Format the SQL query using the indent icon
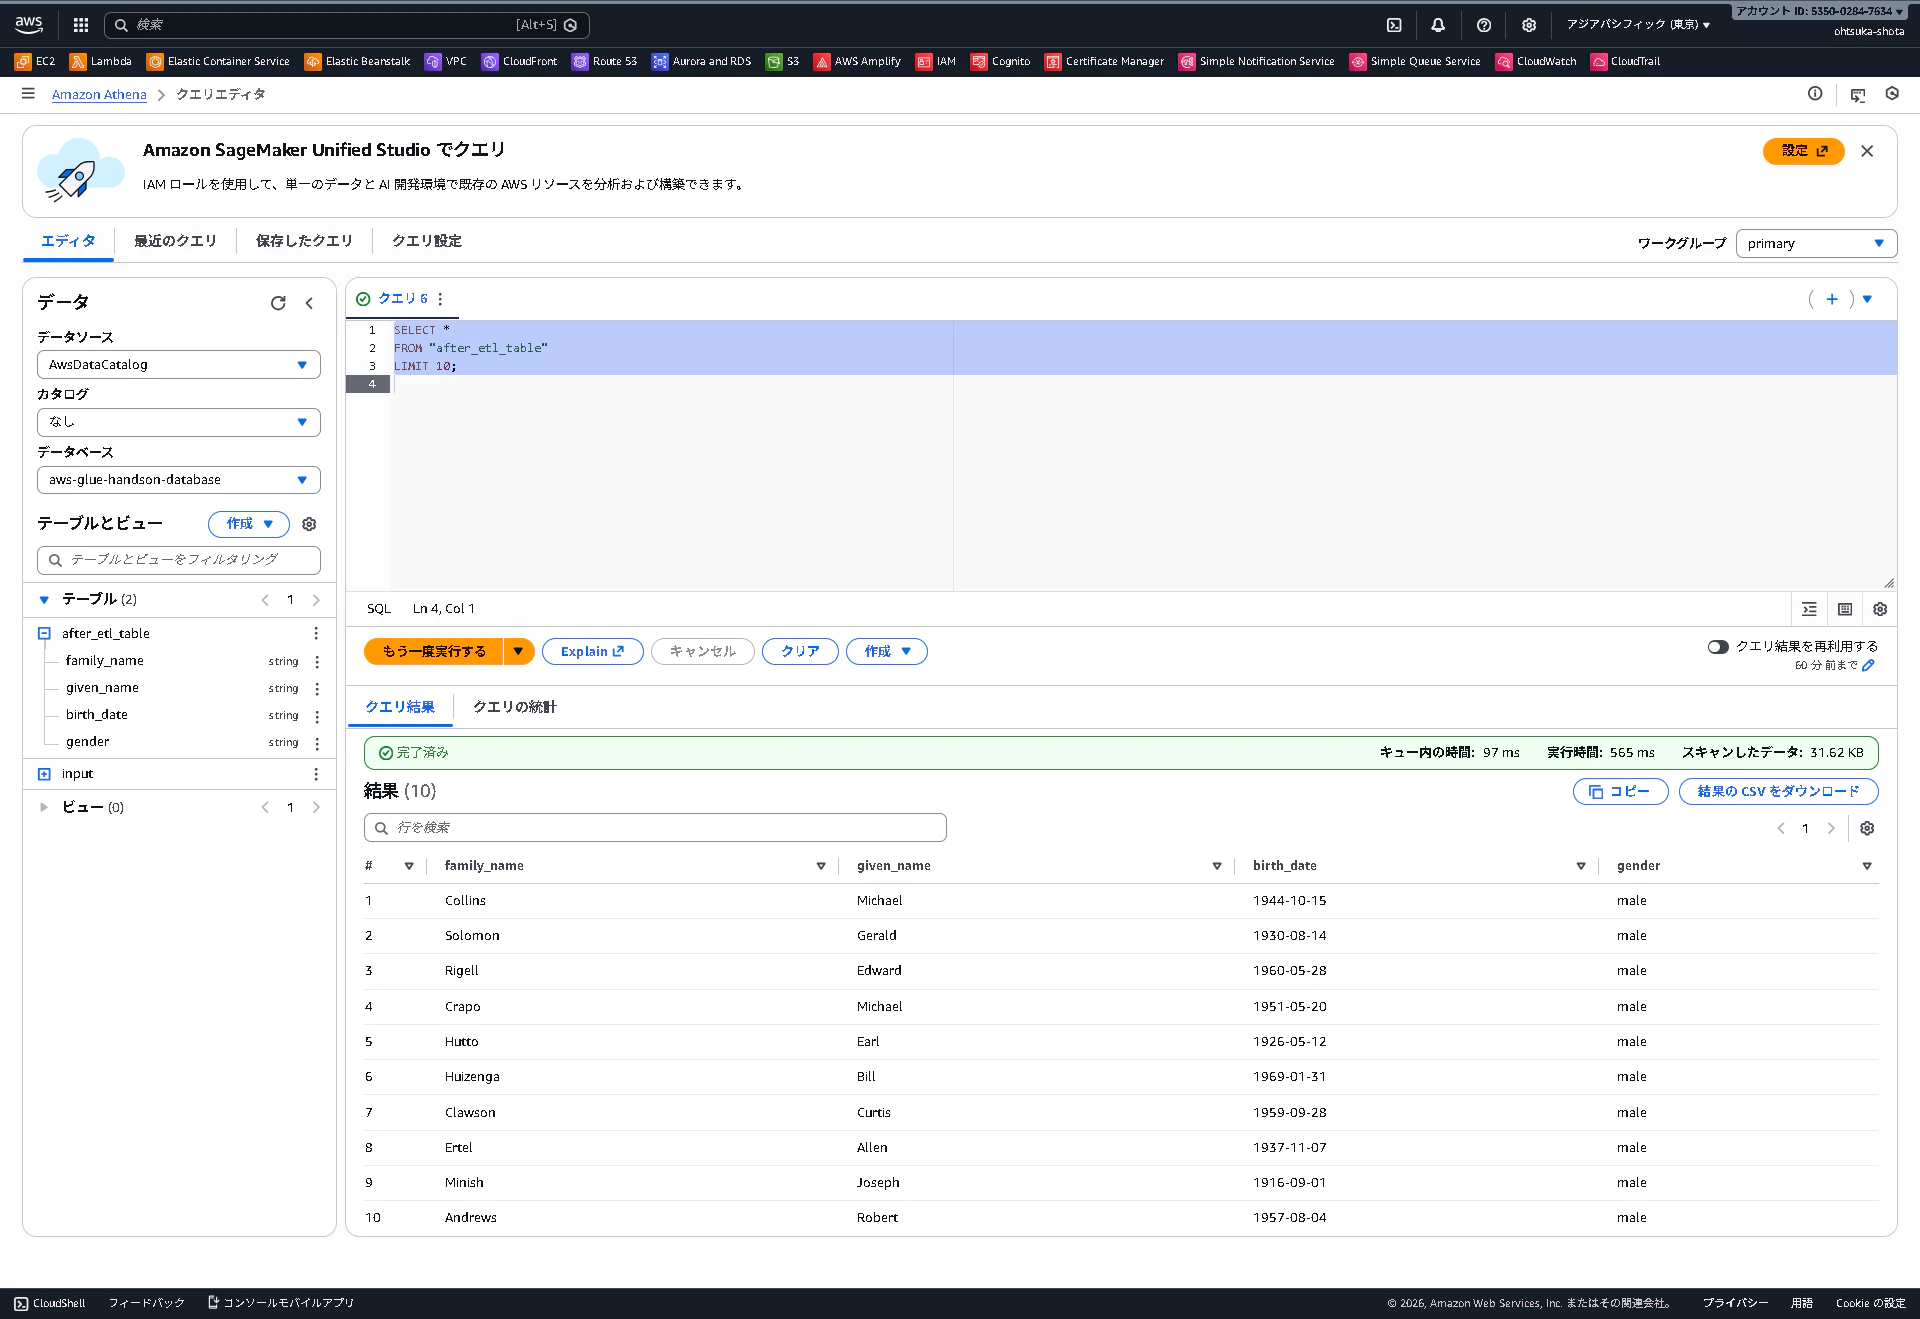 tap(1809, 608)
